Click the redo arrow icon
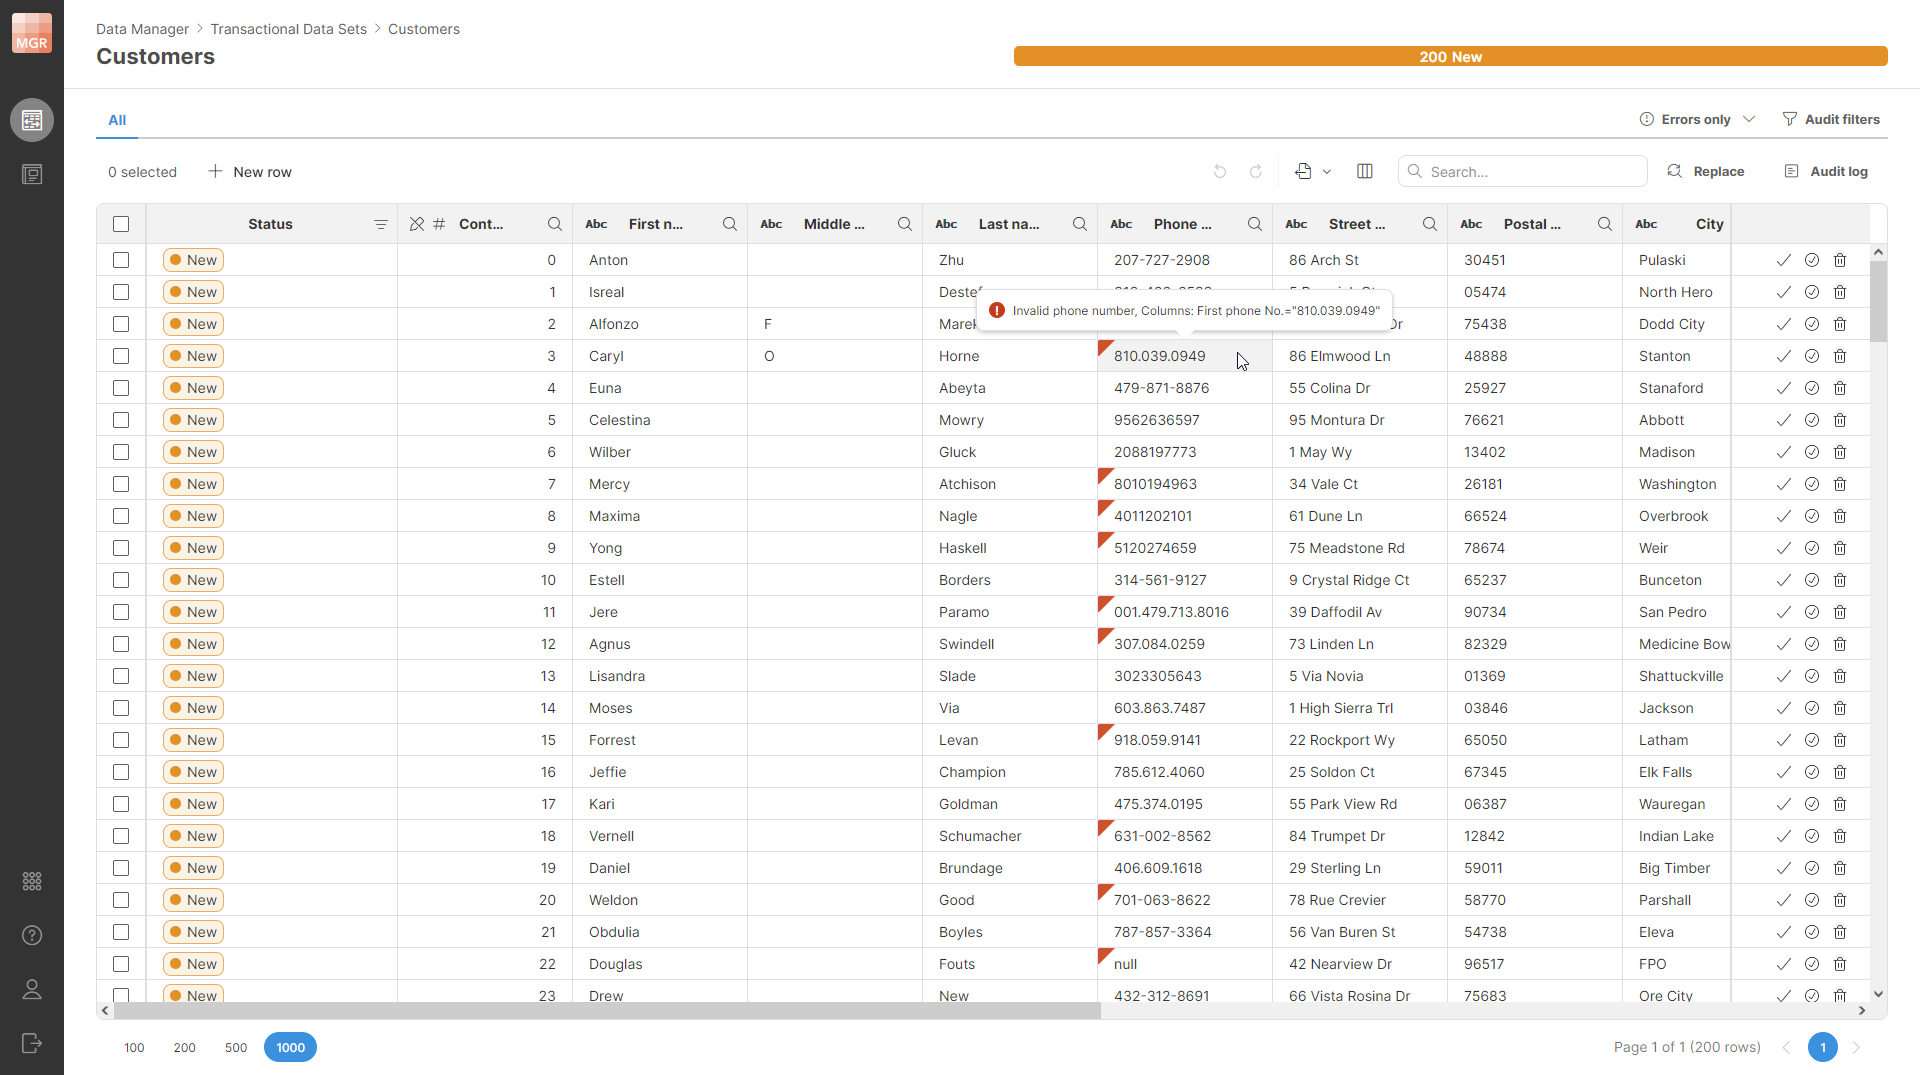 click(1256, 171)
